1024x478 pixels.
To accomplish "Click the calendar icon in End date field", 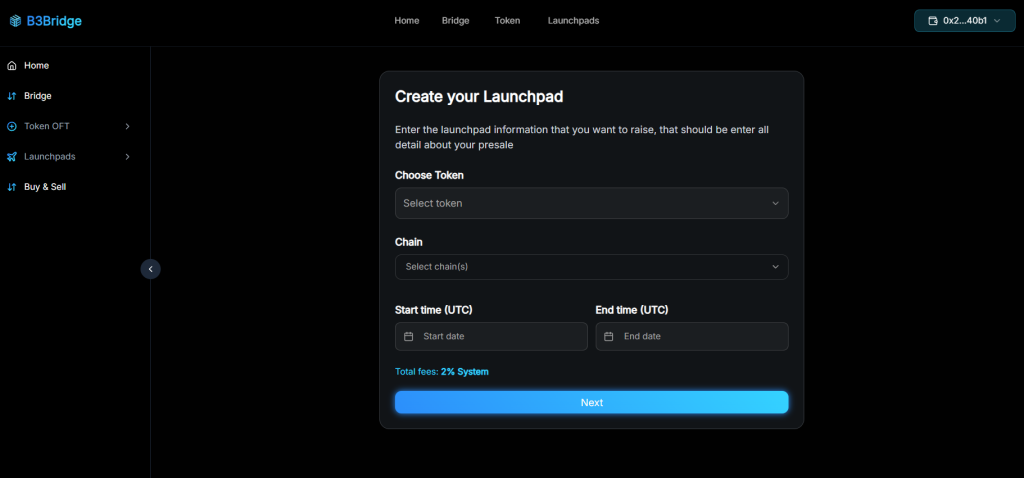I will 608,337.
